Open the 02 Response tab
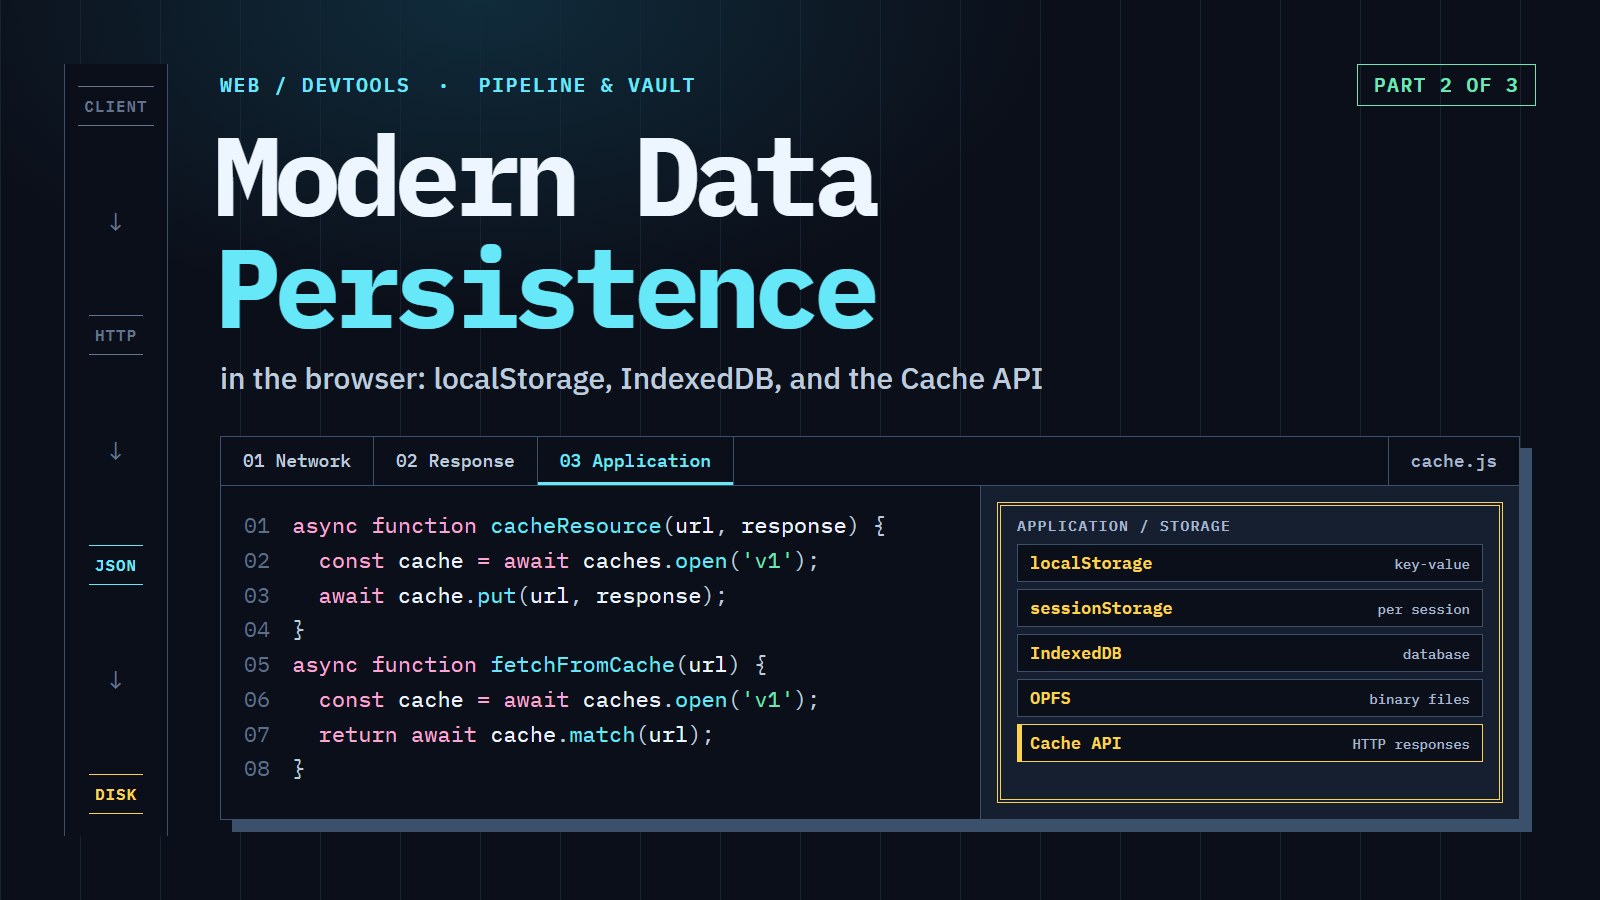This screenshot has width=1600, height=900. pyautogui.click(x=455, y=461)
